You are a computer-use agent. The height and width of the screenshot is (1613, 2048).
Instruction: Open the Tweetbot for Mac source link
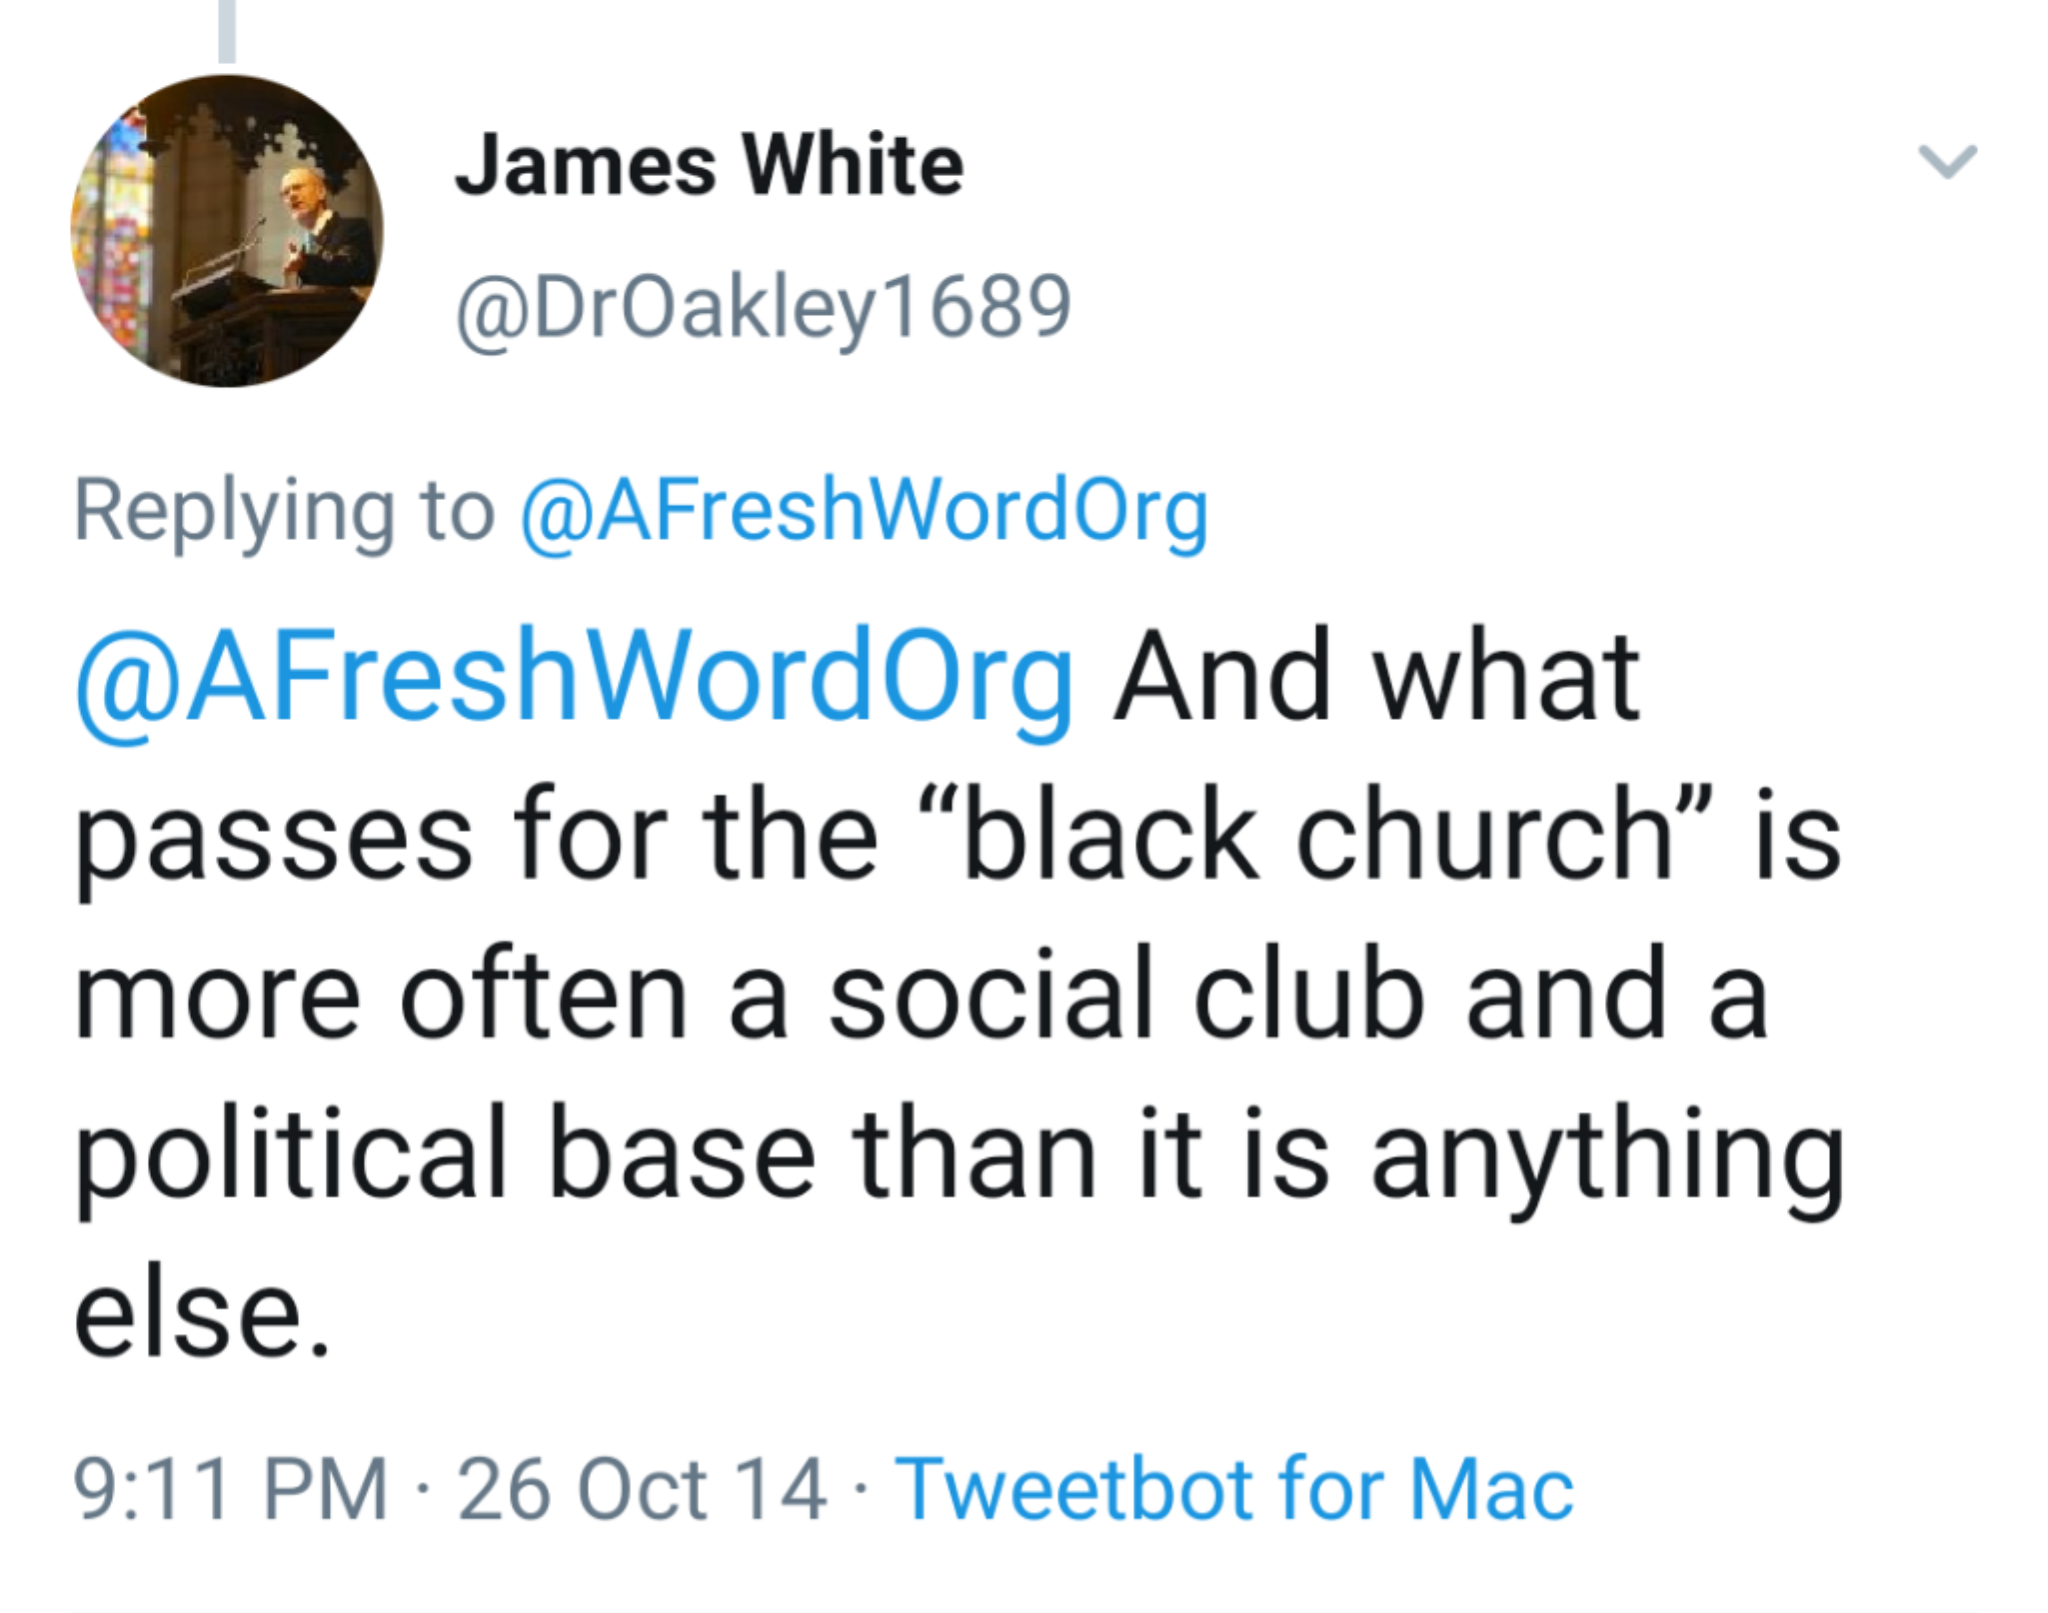(1234, 1489)
